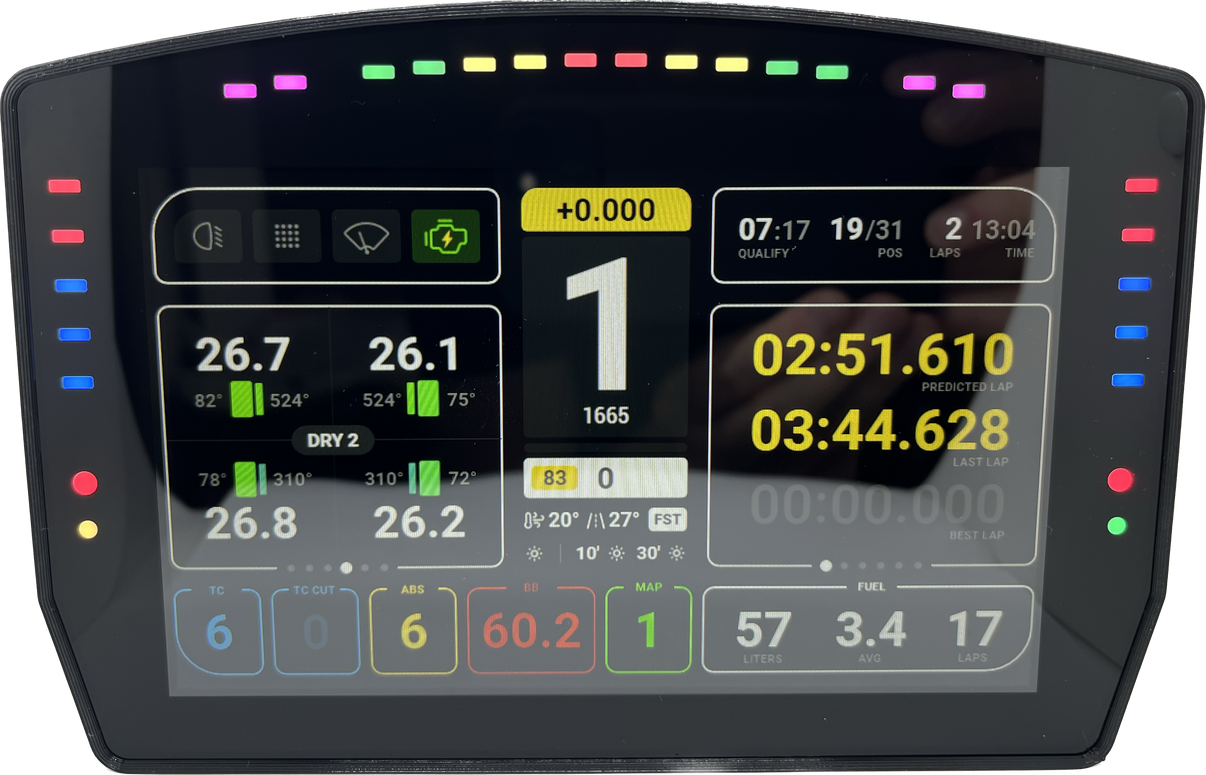Select the TC CUT 0 box
This screenshot has height=775, width=1206.
315,631
